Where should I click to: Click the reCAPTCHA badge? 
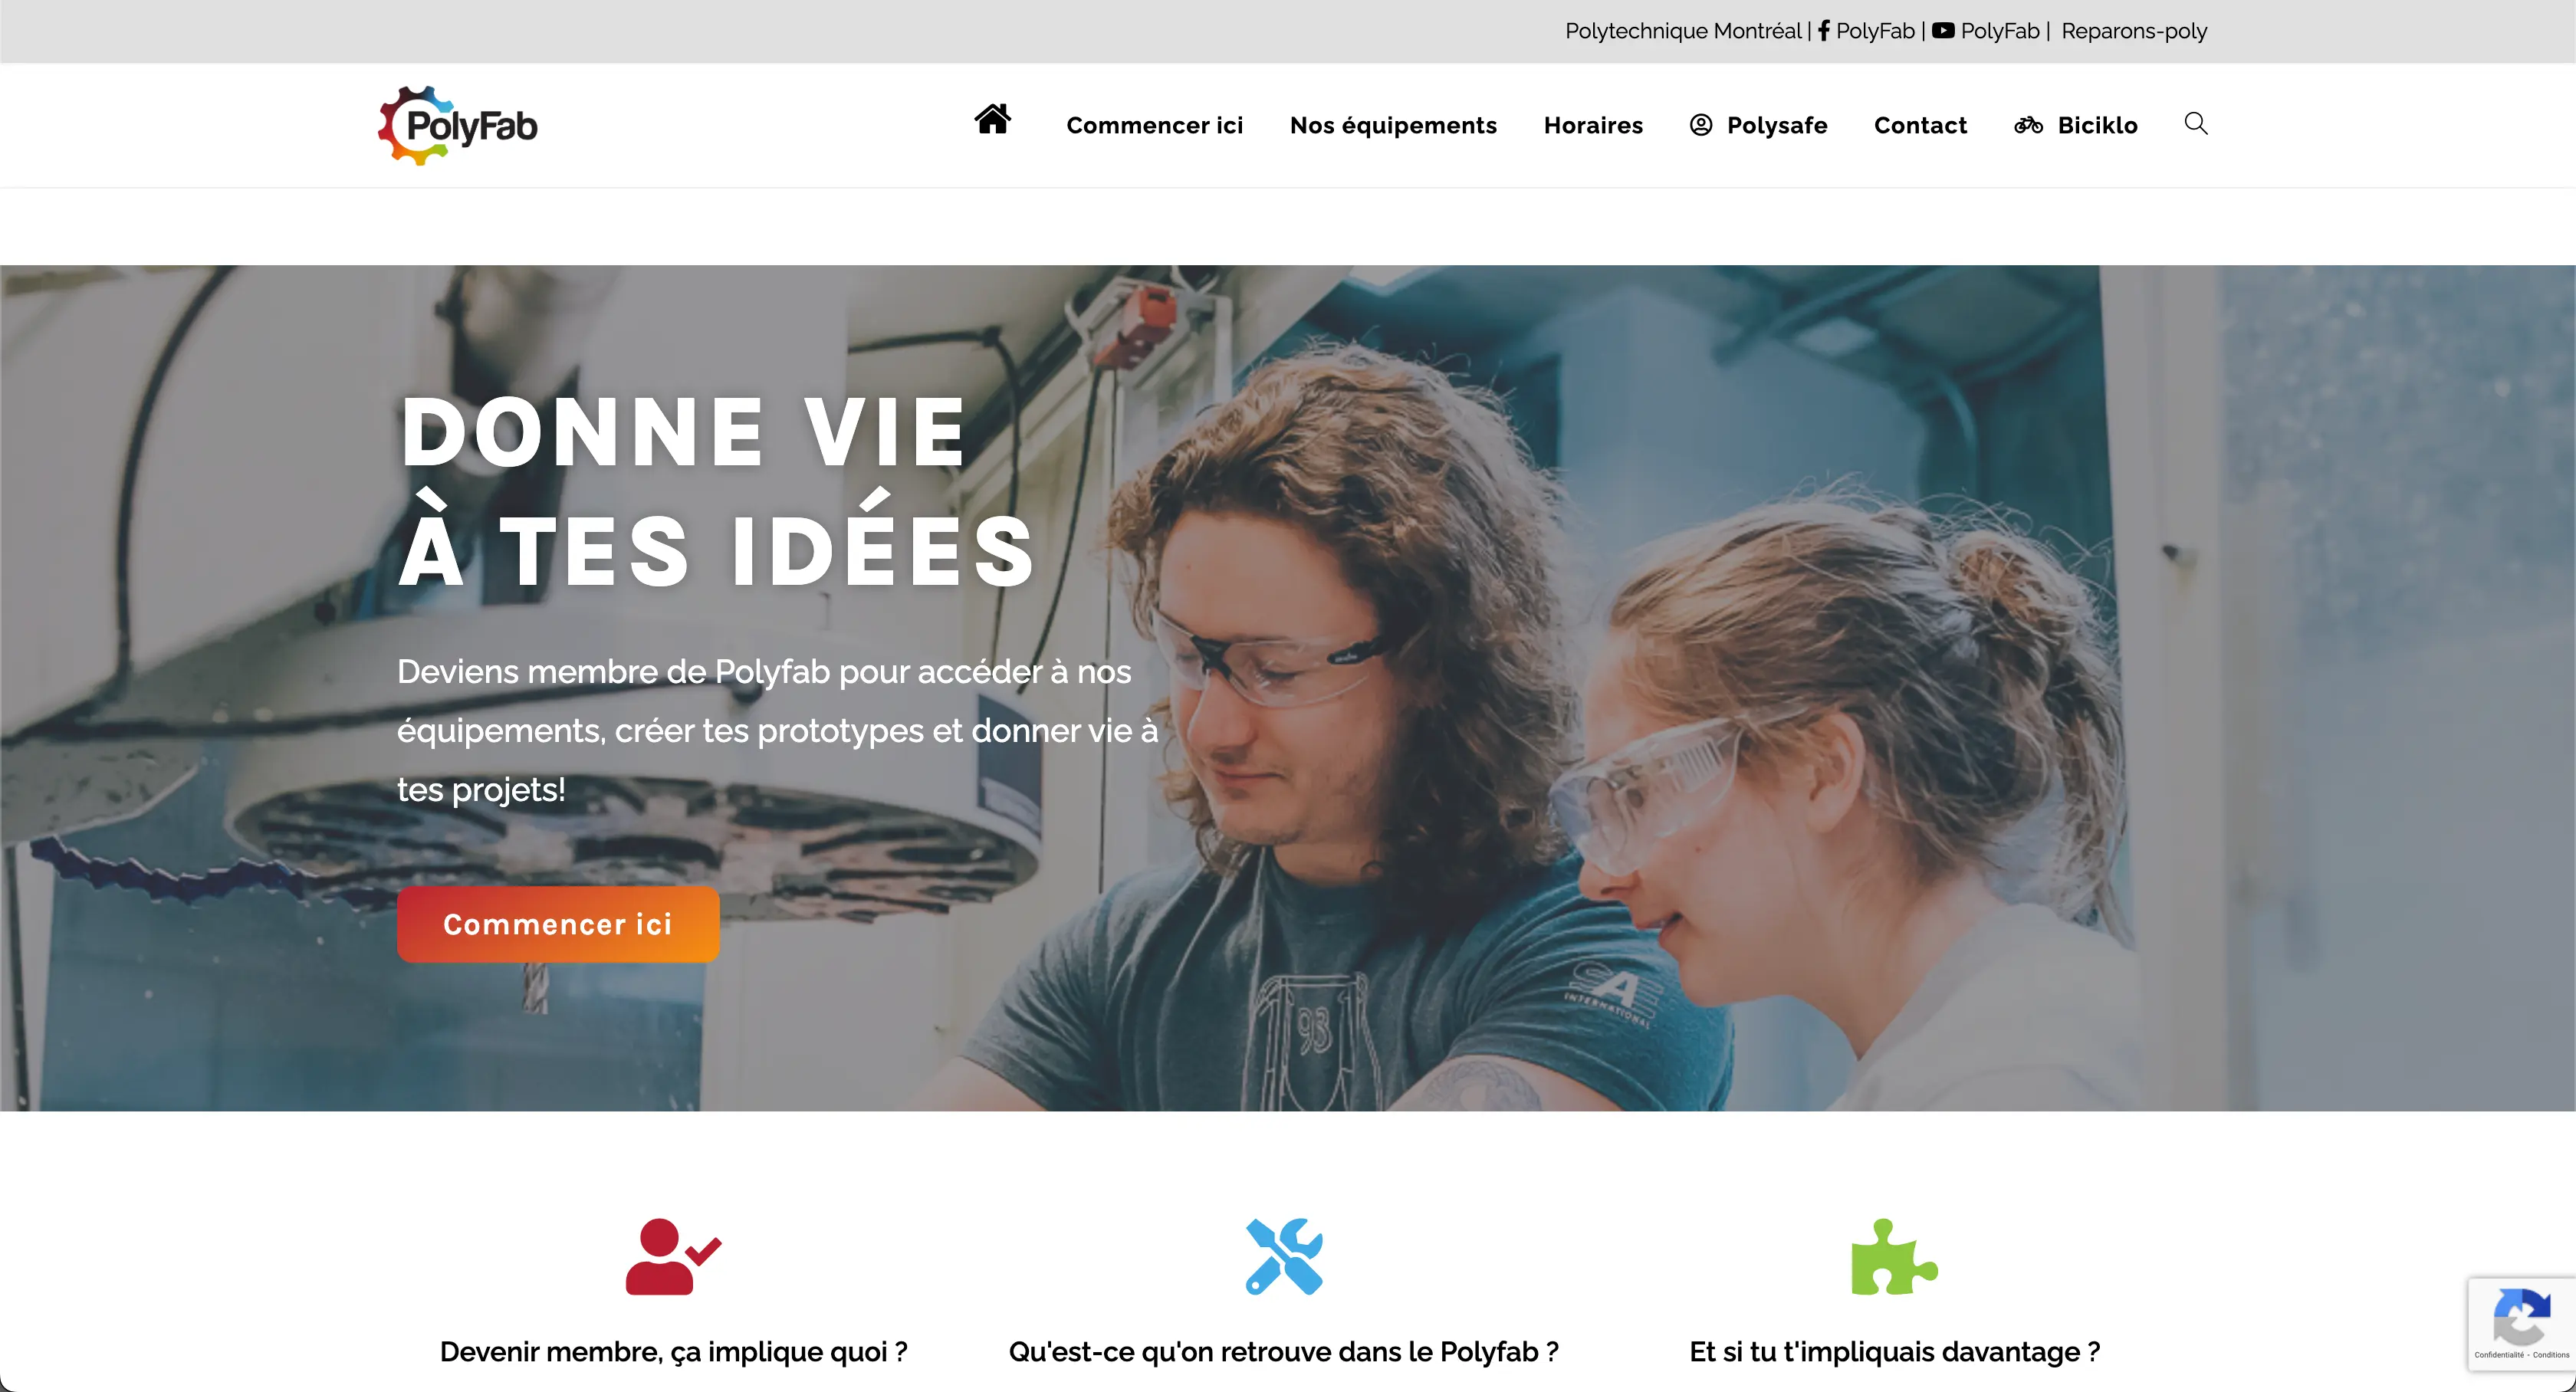pos(2521,1323)
